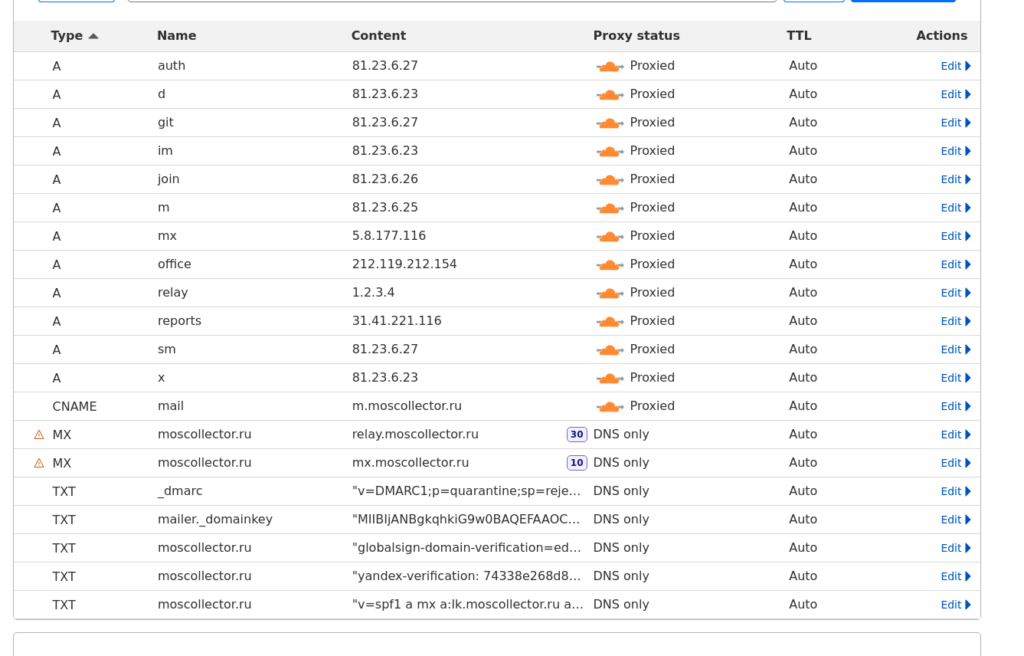Click the TTL column header
The image size is (1024, 656).
798,36
